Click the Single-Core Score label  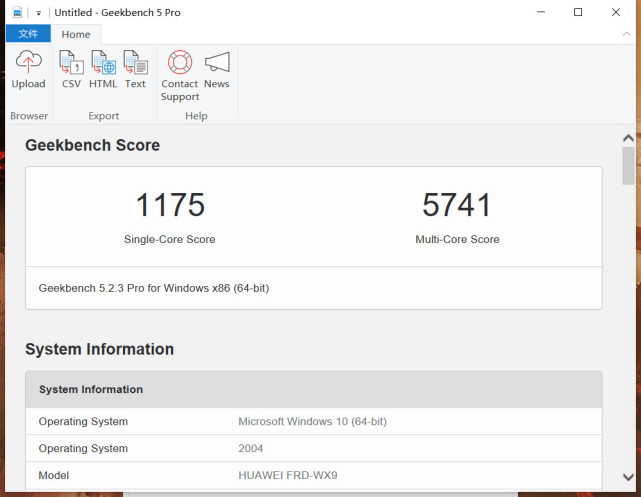tap(170, 239)
